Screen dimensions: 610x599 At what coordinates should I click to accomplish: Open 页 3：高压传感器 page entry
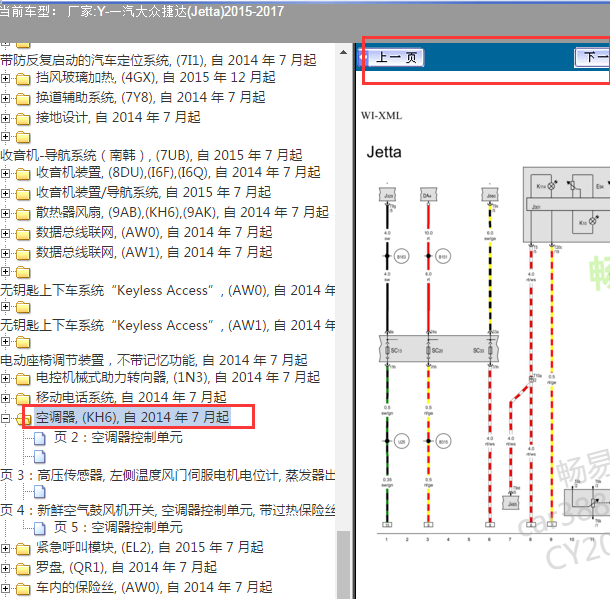point(167,475)
